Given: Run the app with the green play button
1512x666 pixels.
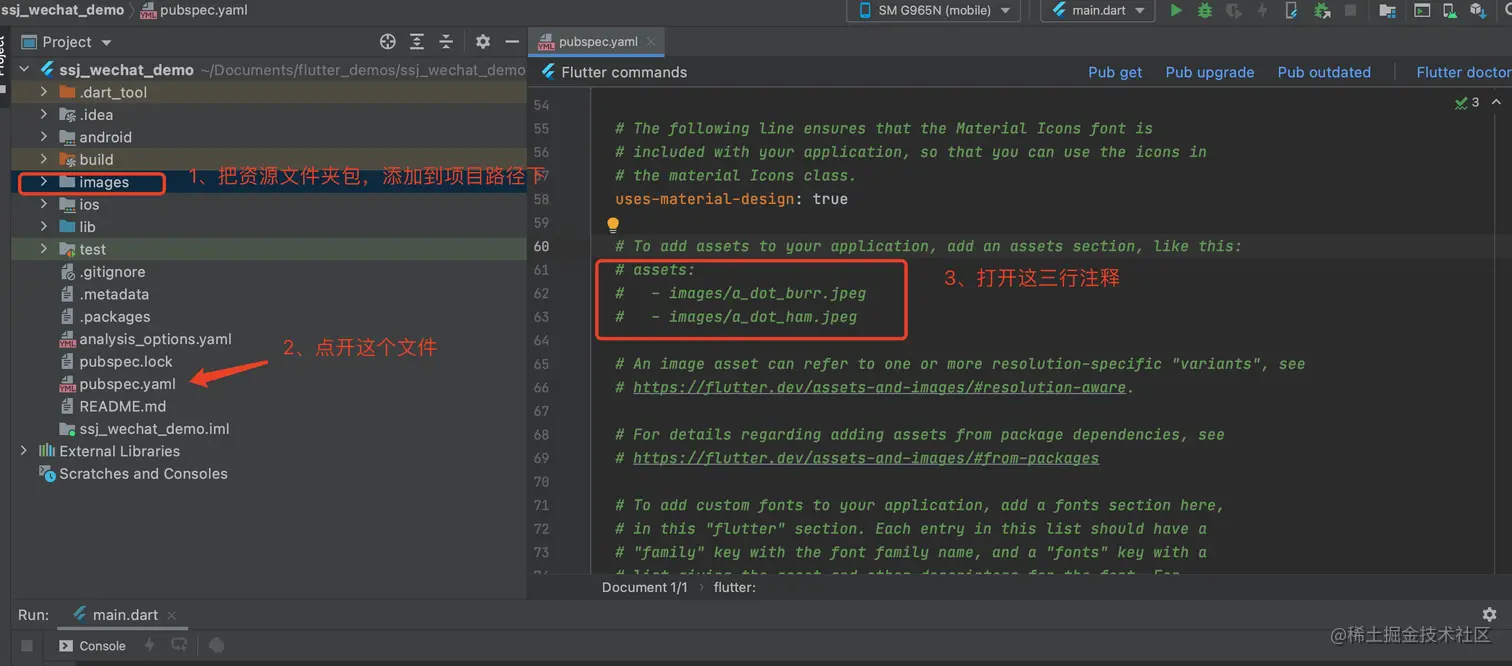Looking at the screenshot, I should 1176,10.
